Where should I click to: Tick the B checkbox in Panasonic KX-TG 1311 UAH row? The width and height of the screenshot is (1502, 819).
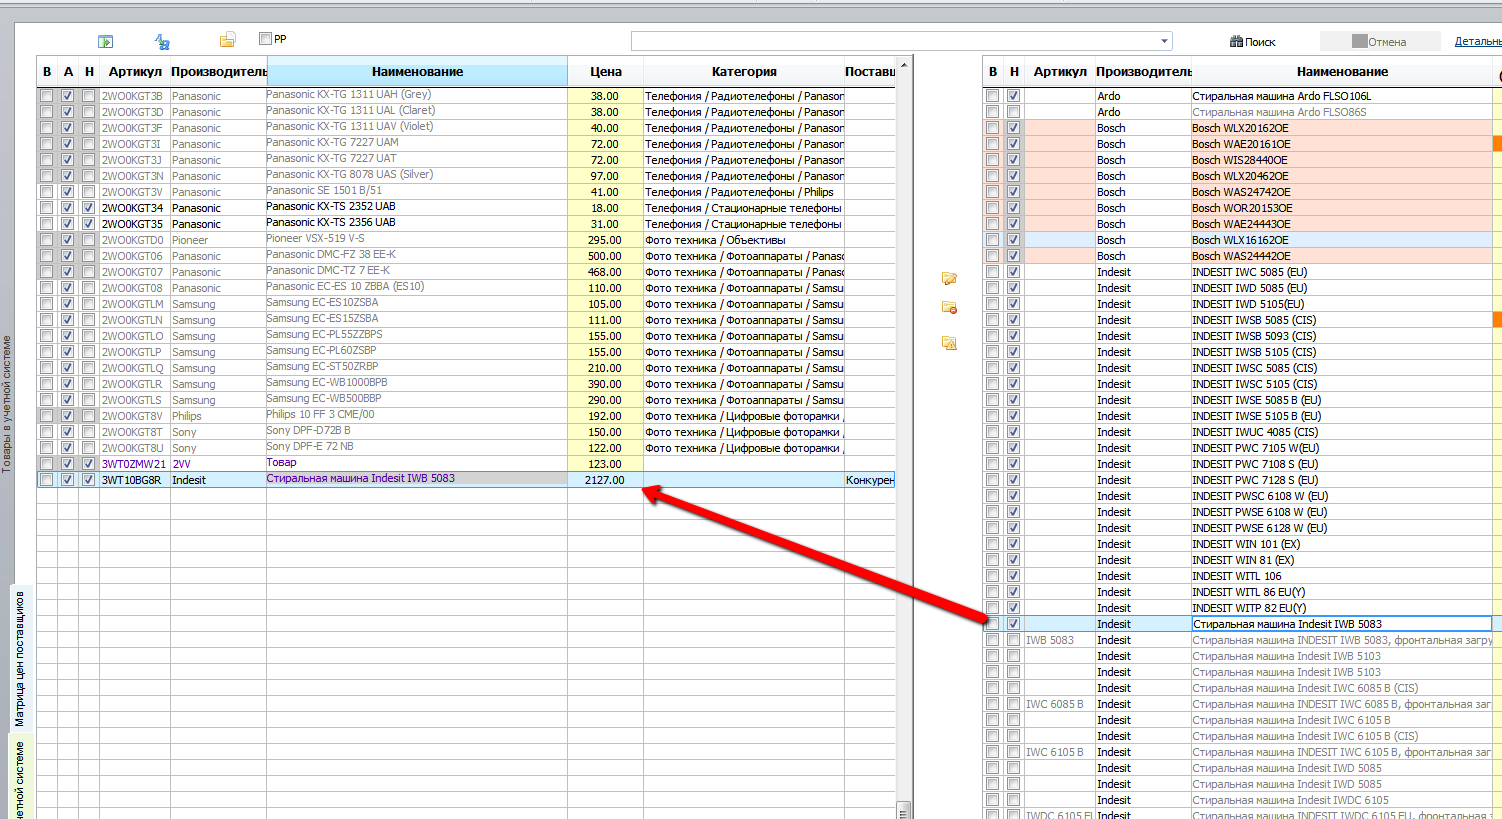(46, 96)
